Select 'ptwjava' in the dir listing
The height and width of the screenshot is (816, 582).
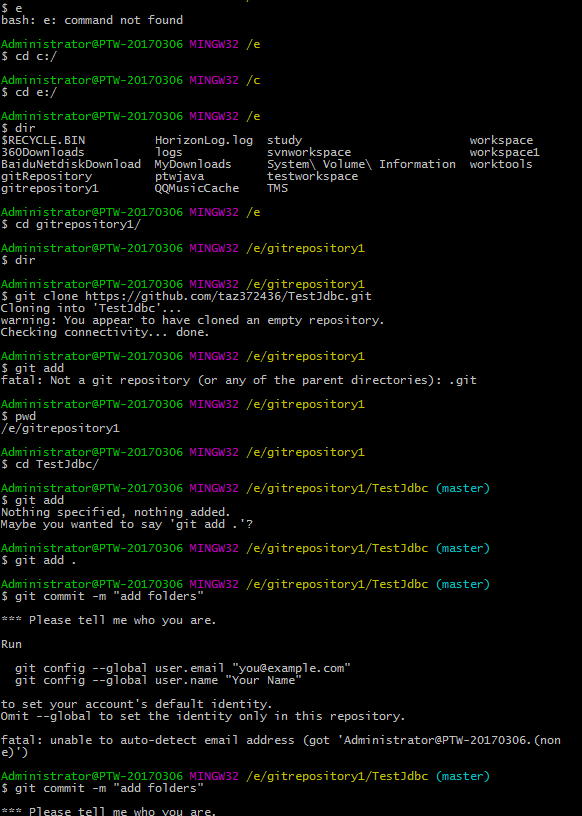point(179,176)
